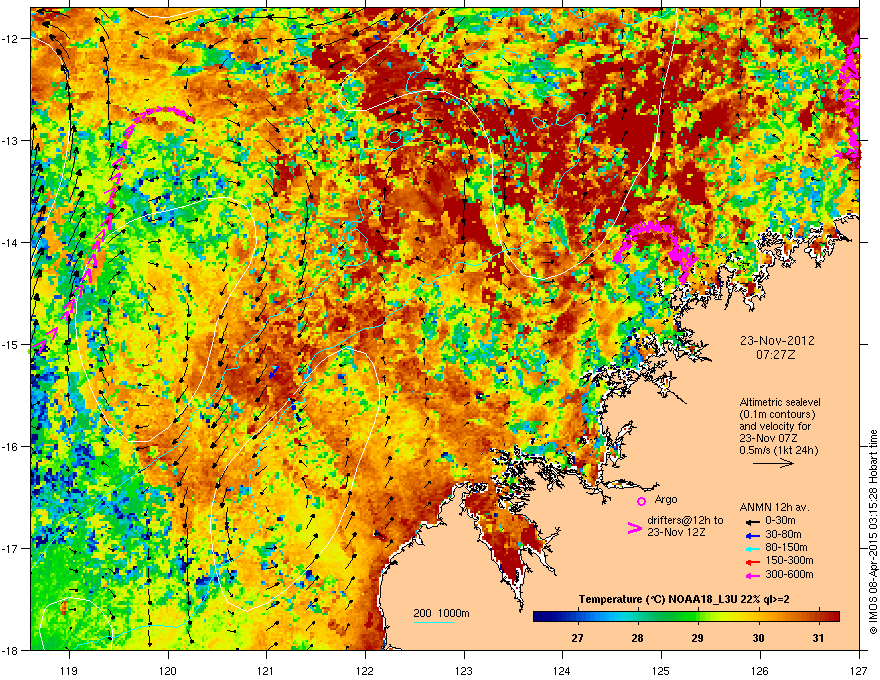Viewport: 880px width, 680px height.
Task: Click the longitude axis label 121
Action: coord(266,670)
